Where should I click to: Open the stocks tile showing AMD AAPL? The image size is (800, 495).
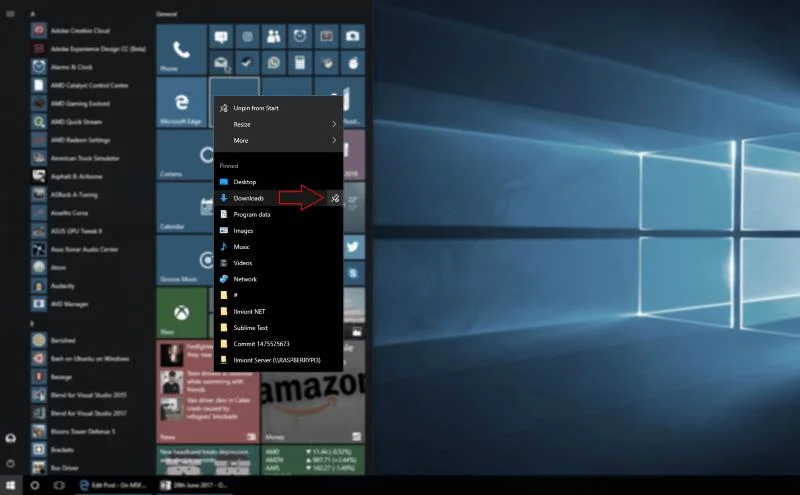(313, 460)
